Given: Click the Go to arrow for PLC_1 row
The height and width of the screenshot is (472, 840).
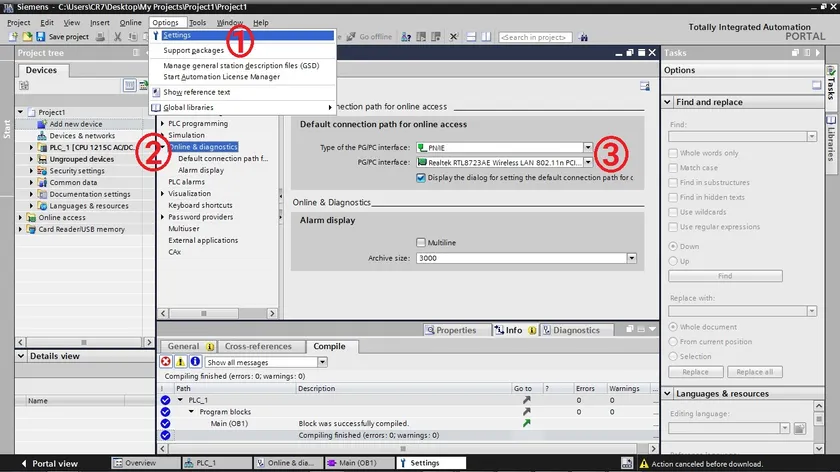Looking at the screenshot, I should tap(527, 400).
